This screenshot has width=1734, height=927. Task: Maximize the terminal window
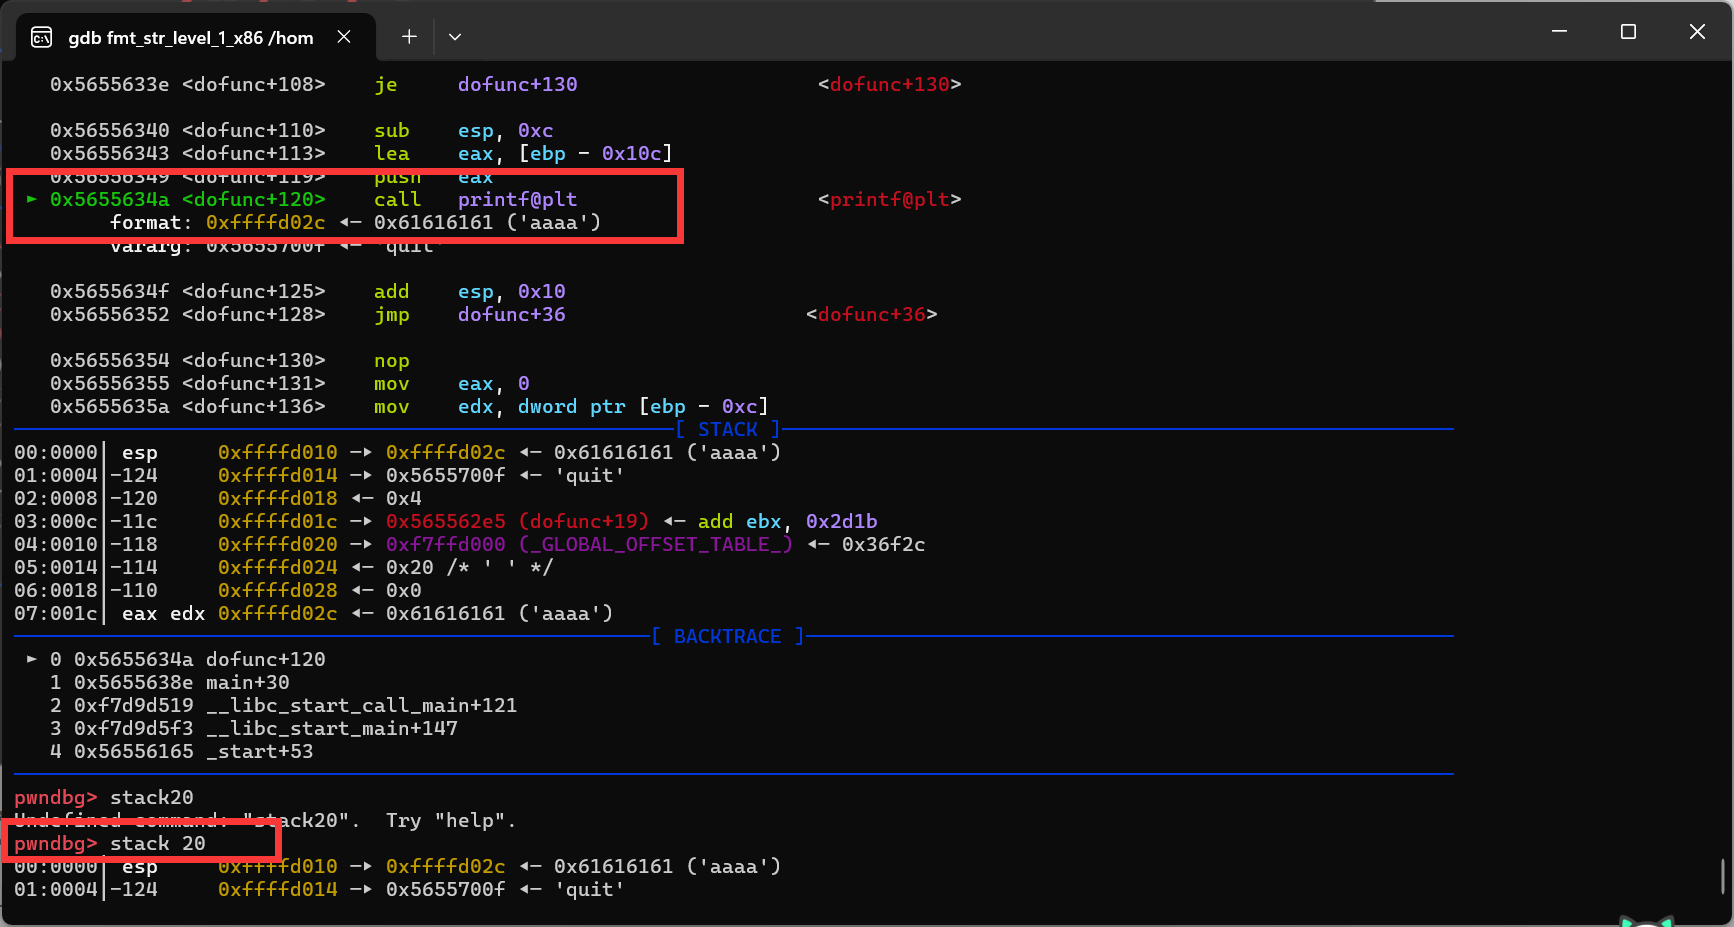1628,32
